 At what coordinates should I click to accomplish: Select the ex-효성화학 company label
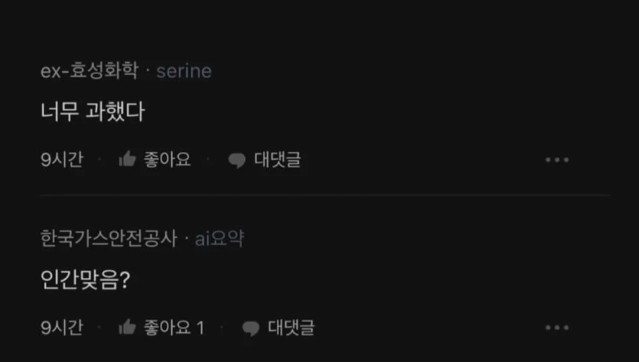pos(89,71)
